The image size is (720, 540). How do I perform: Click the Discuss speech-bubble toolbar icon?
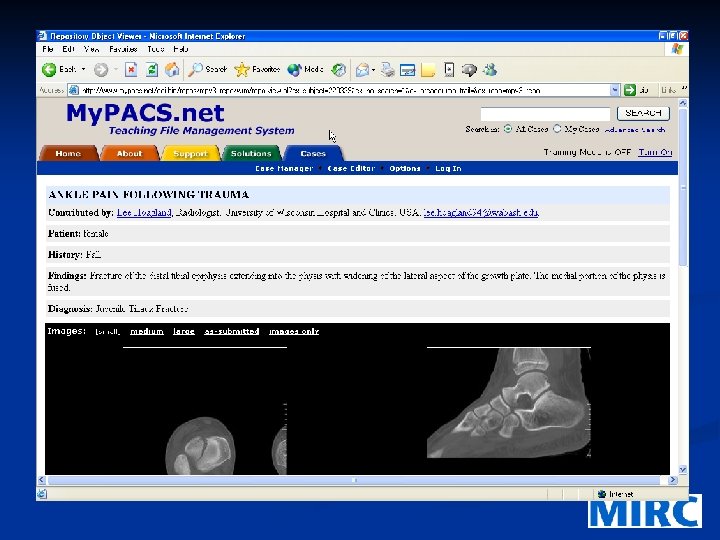click(x=469, y=70)
